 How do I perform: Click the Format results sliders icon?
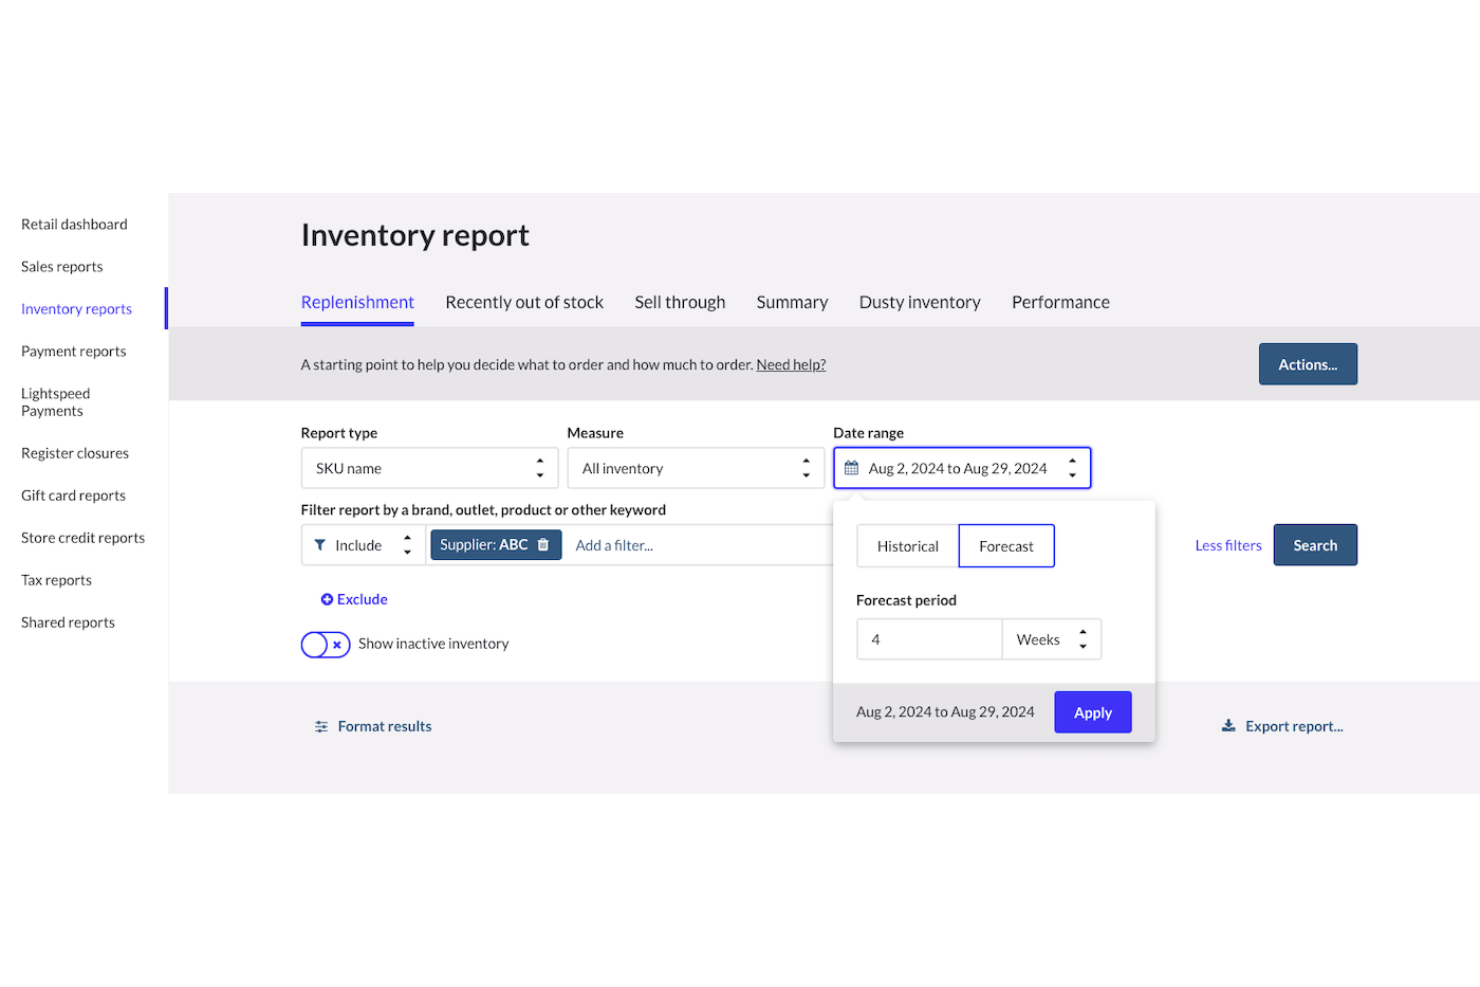click(x=321, y=727)
